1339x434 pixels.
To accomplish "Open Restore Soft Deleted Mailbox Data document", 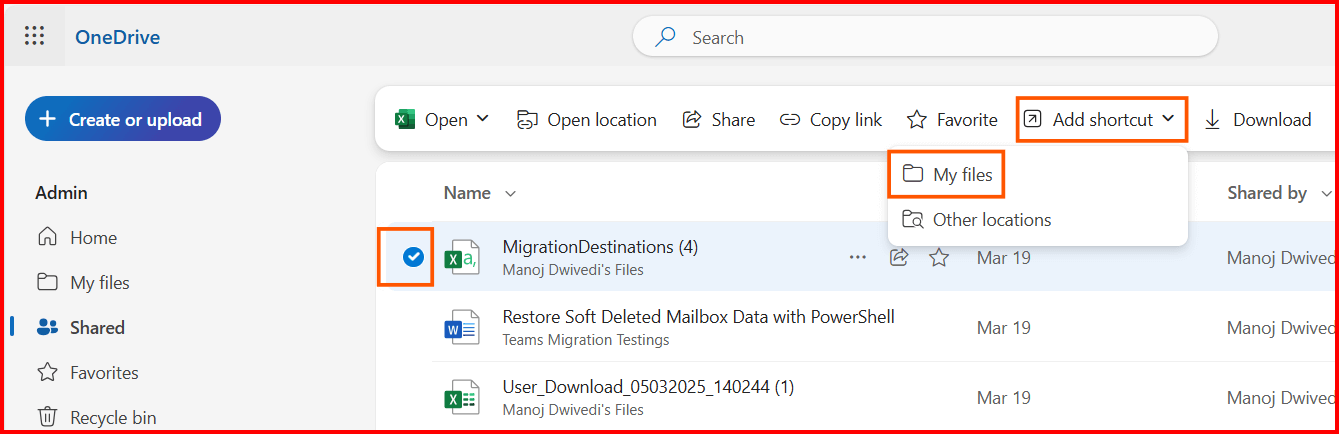I will [x=698, y=317].
